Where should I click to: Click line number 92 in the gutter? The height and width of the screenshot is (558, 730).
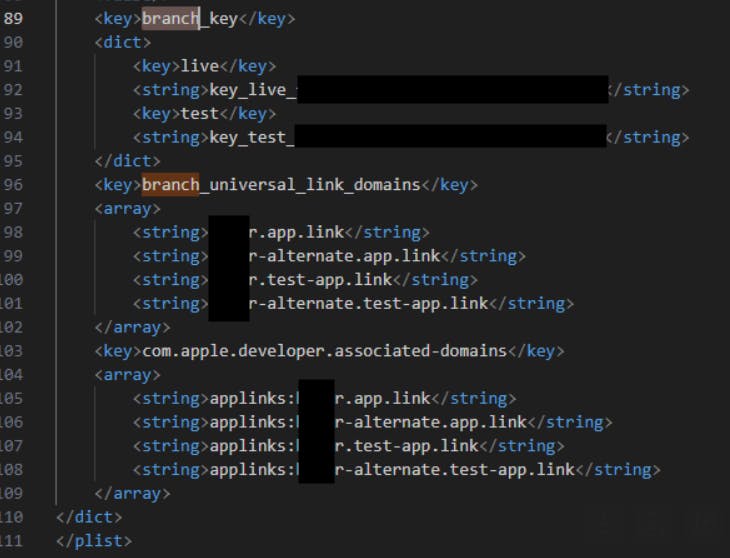(x=13, y=90)
